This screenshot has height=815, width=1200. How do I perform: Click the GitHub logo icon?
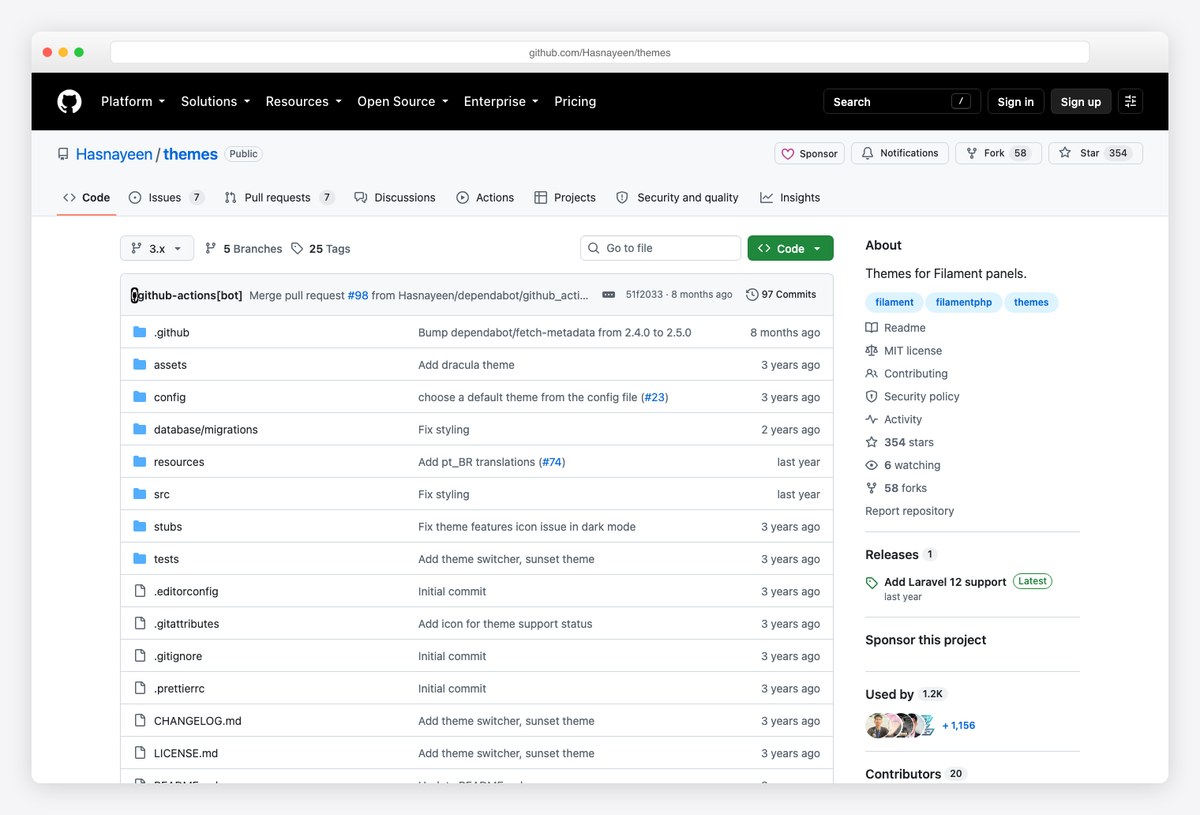[x=69, y=101]
